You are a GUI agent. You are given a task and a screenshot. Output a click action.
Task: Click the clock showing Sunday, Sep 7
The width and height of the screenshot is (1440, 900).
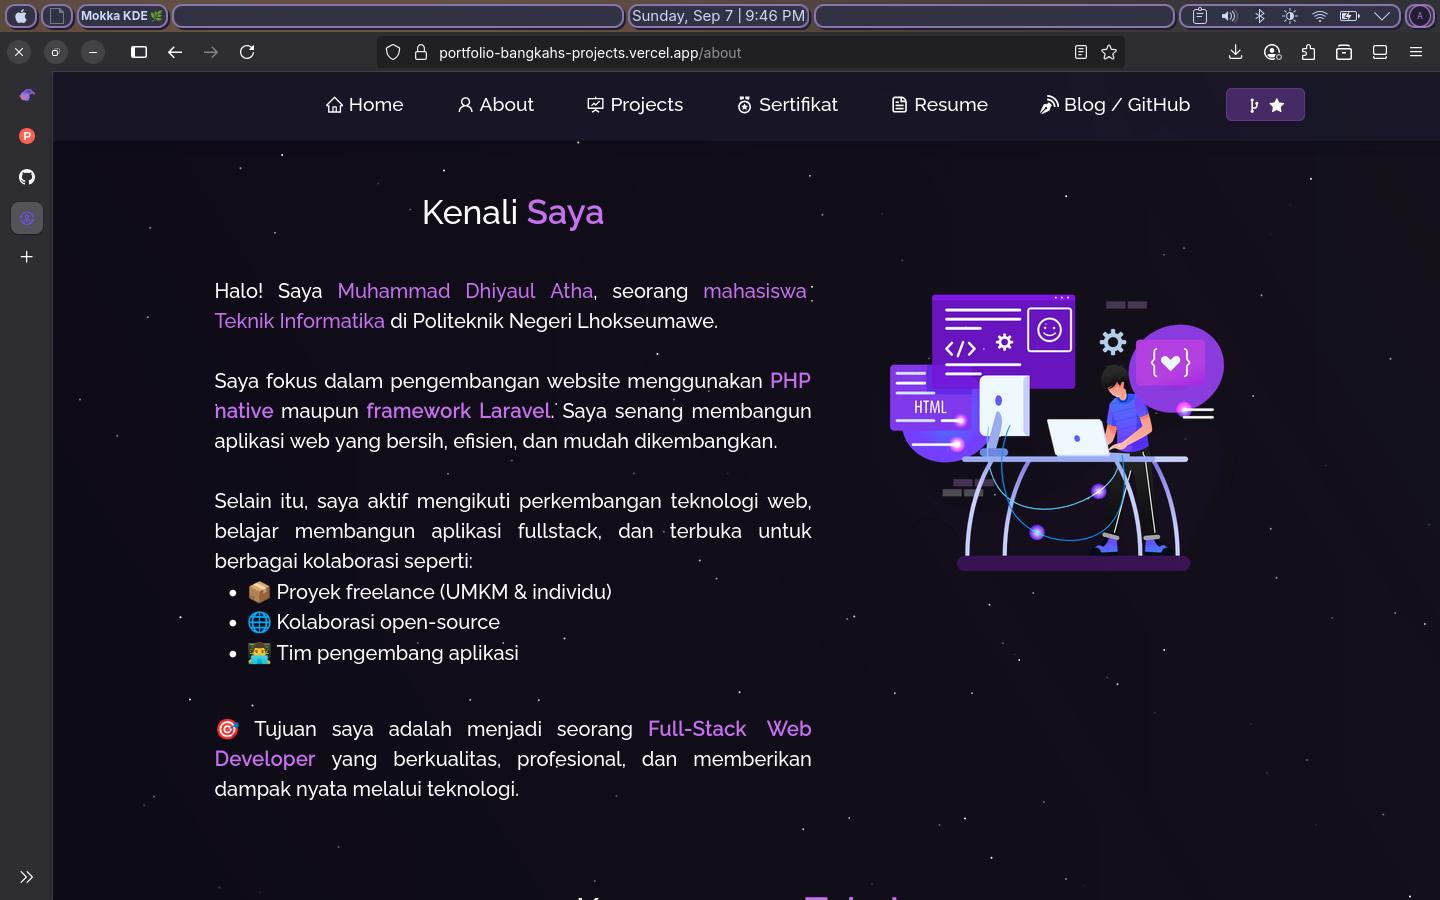pos(718,16)
